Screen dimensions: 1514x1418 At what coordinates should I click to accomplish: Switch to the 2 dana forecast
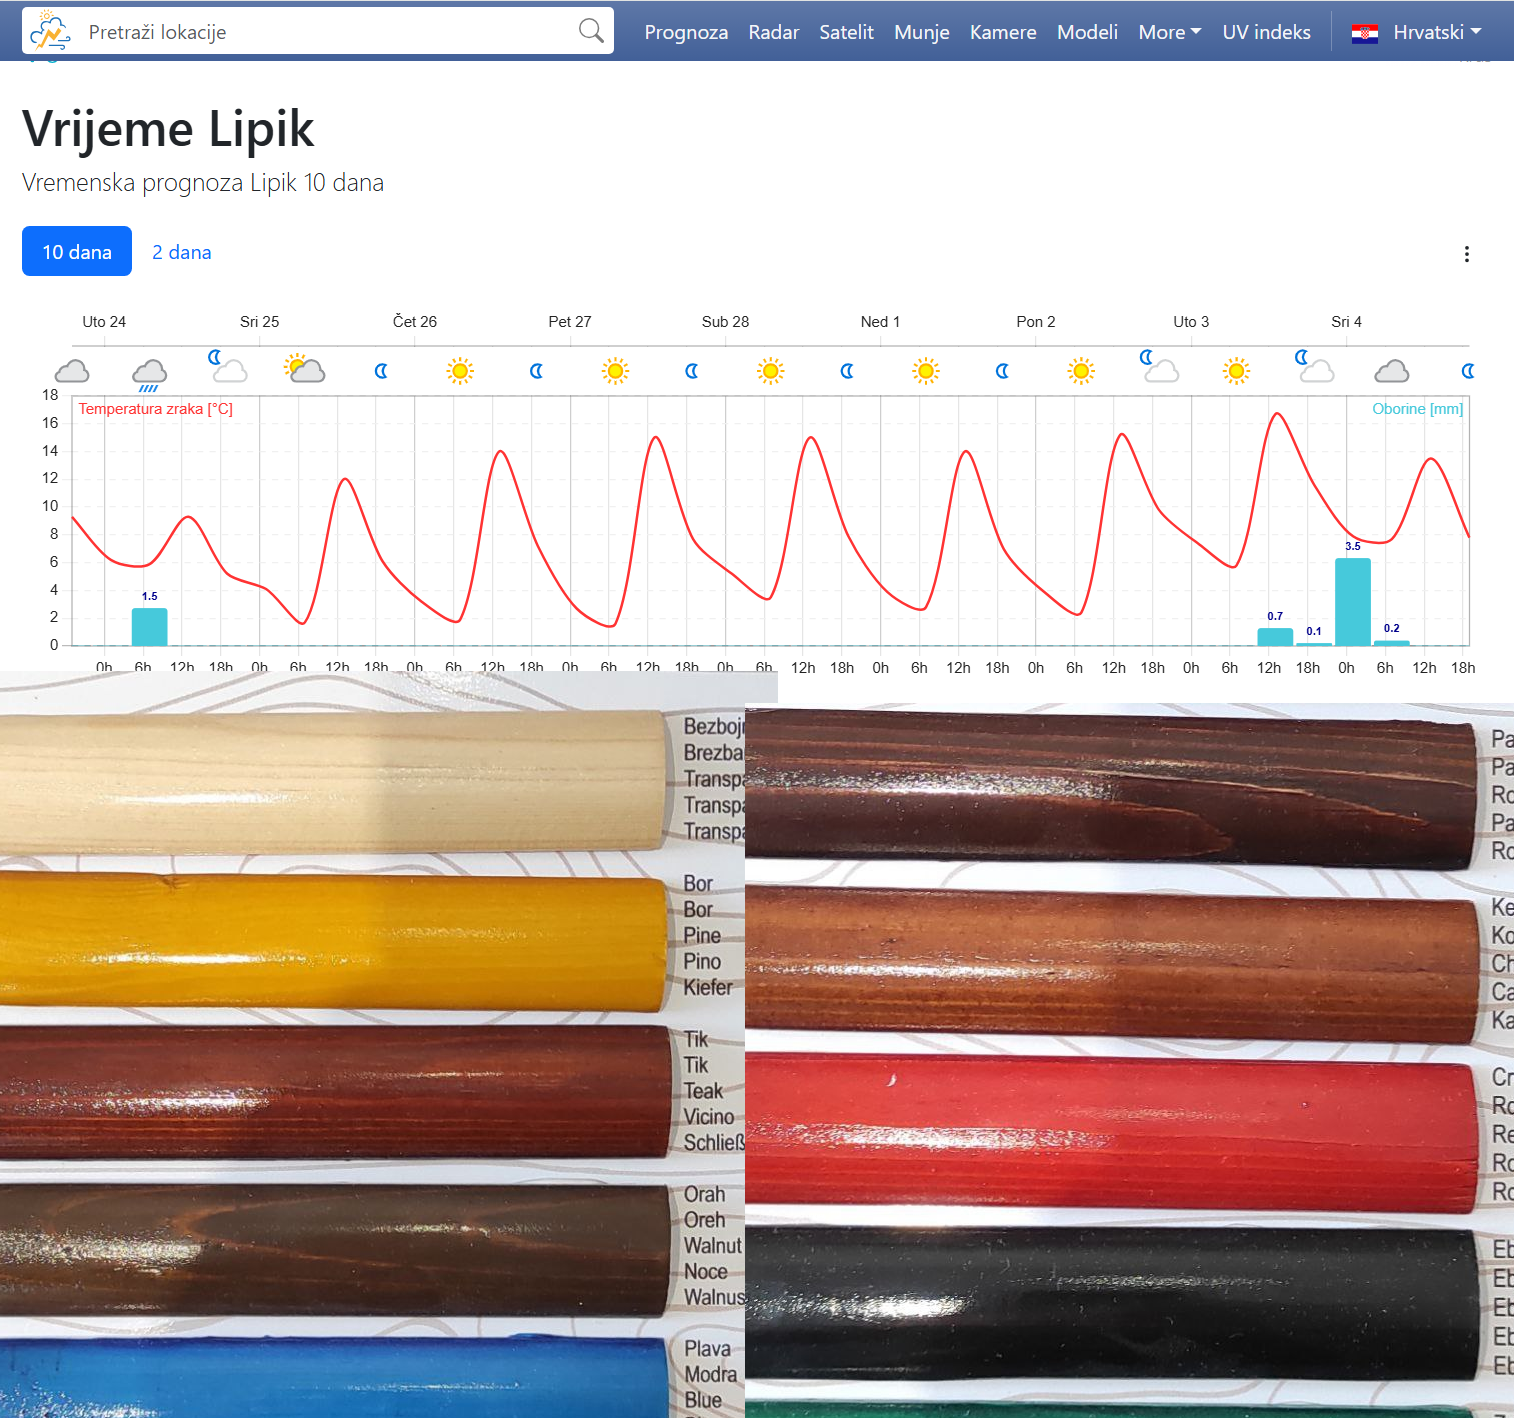click(181, 252)
